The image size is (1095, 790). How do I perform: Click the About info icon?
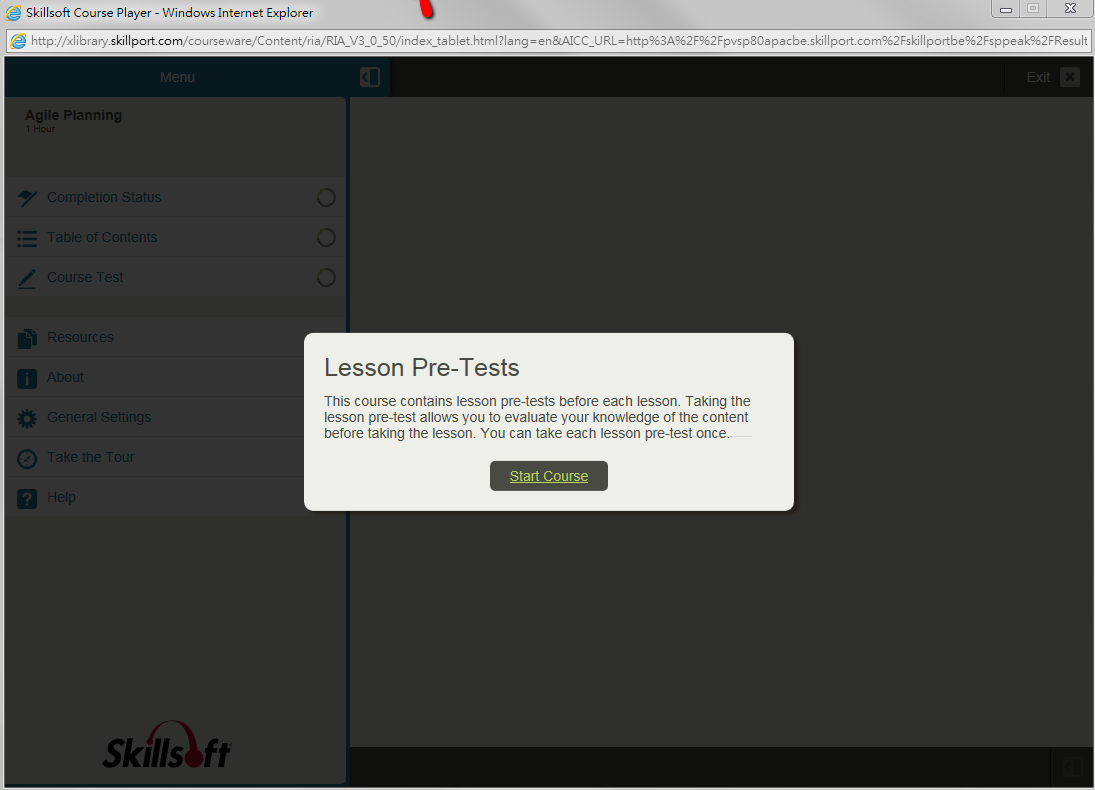(x=27, y=379)
